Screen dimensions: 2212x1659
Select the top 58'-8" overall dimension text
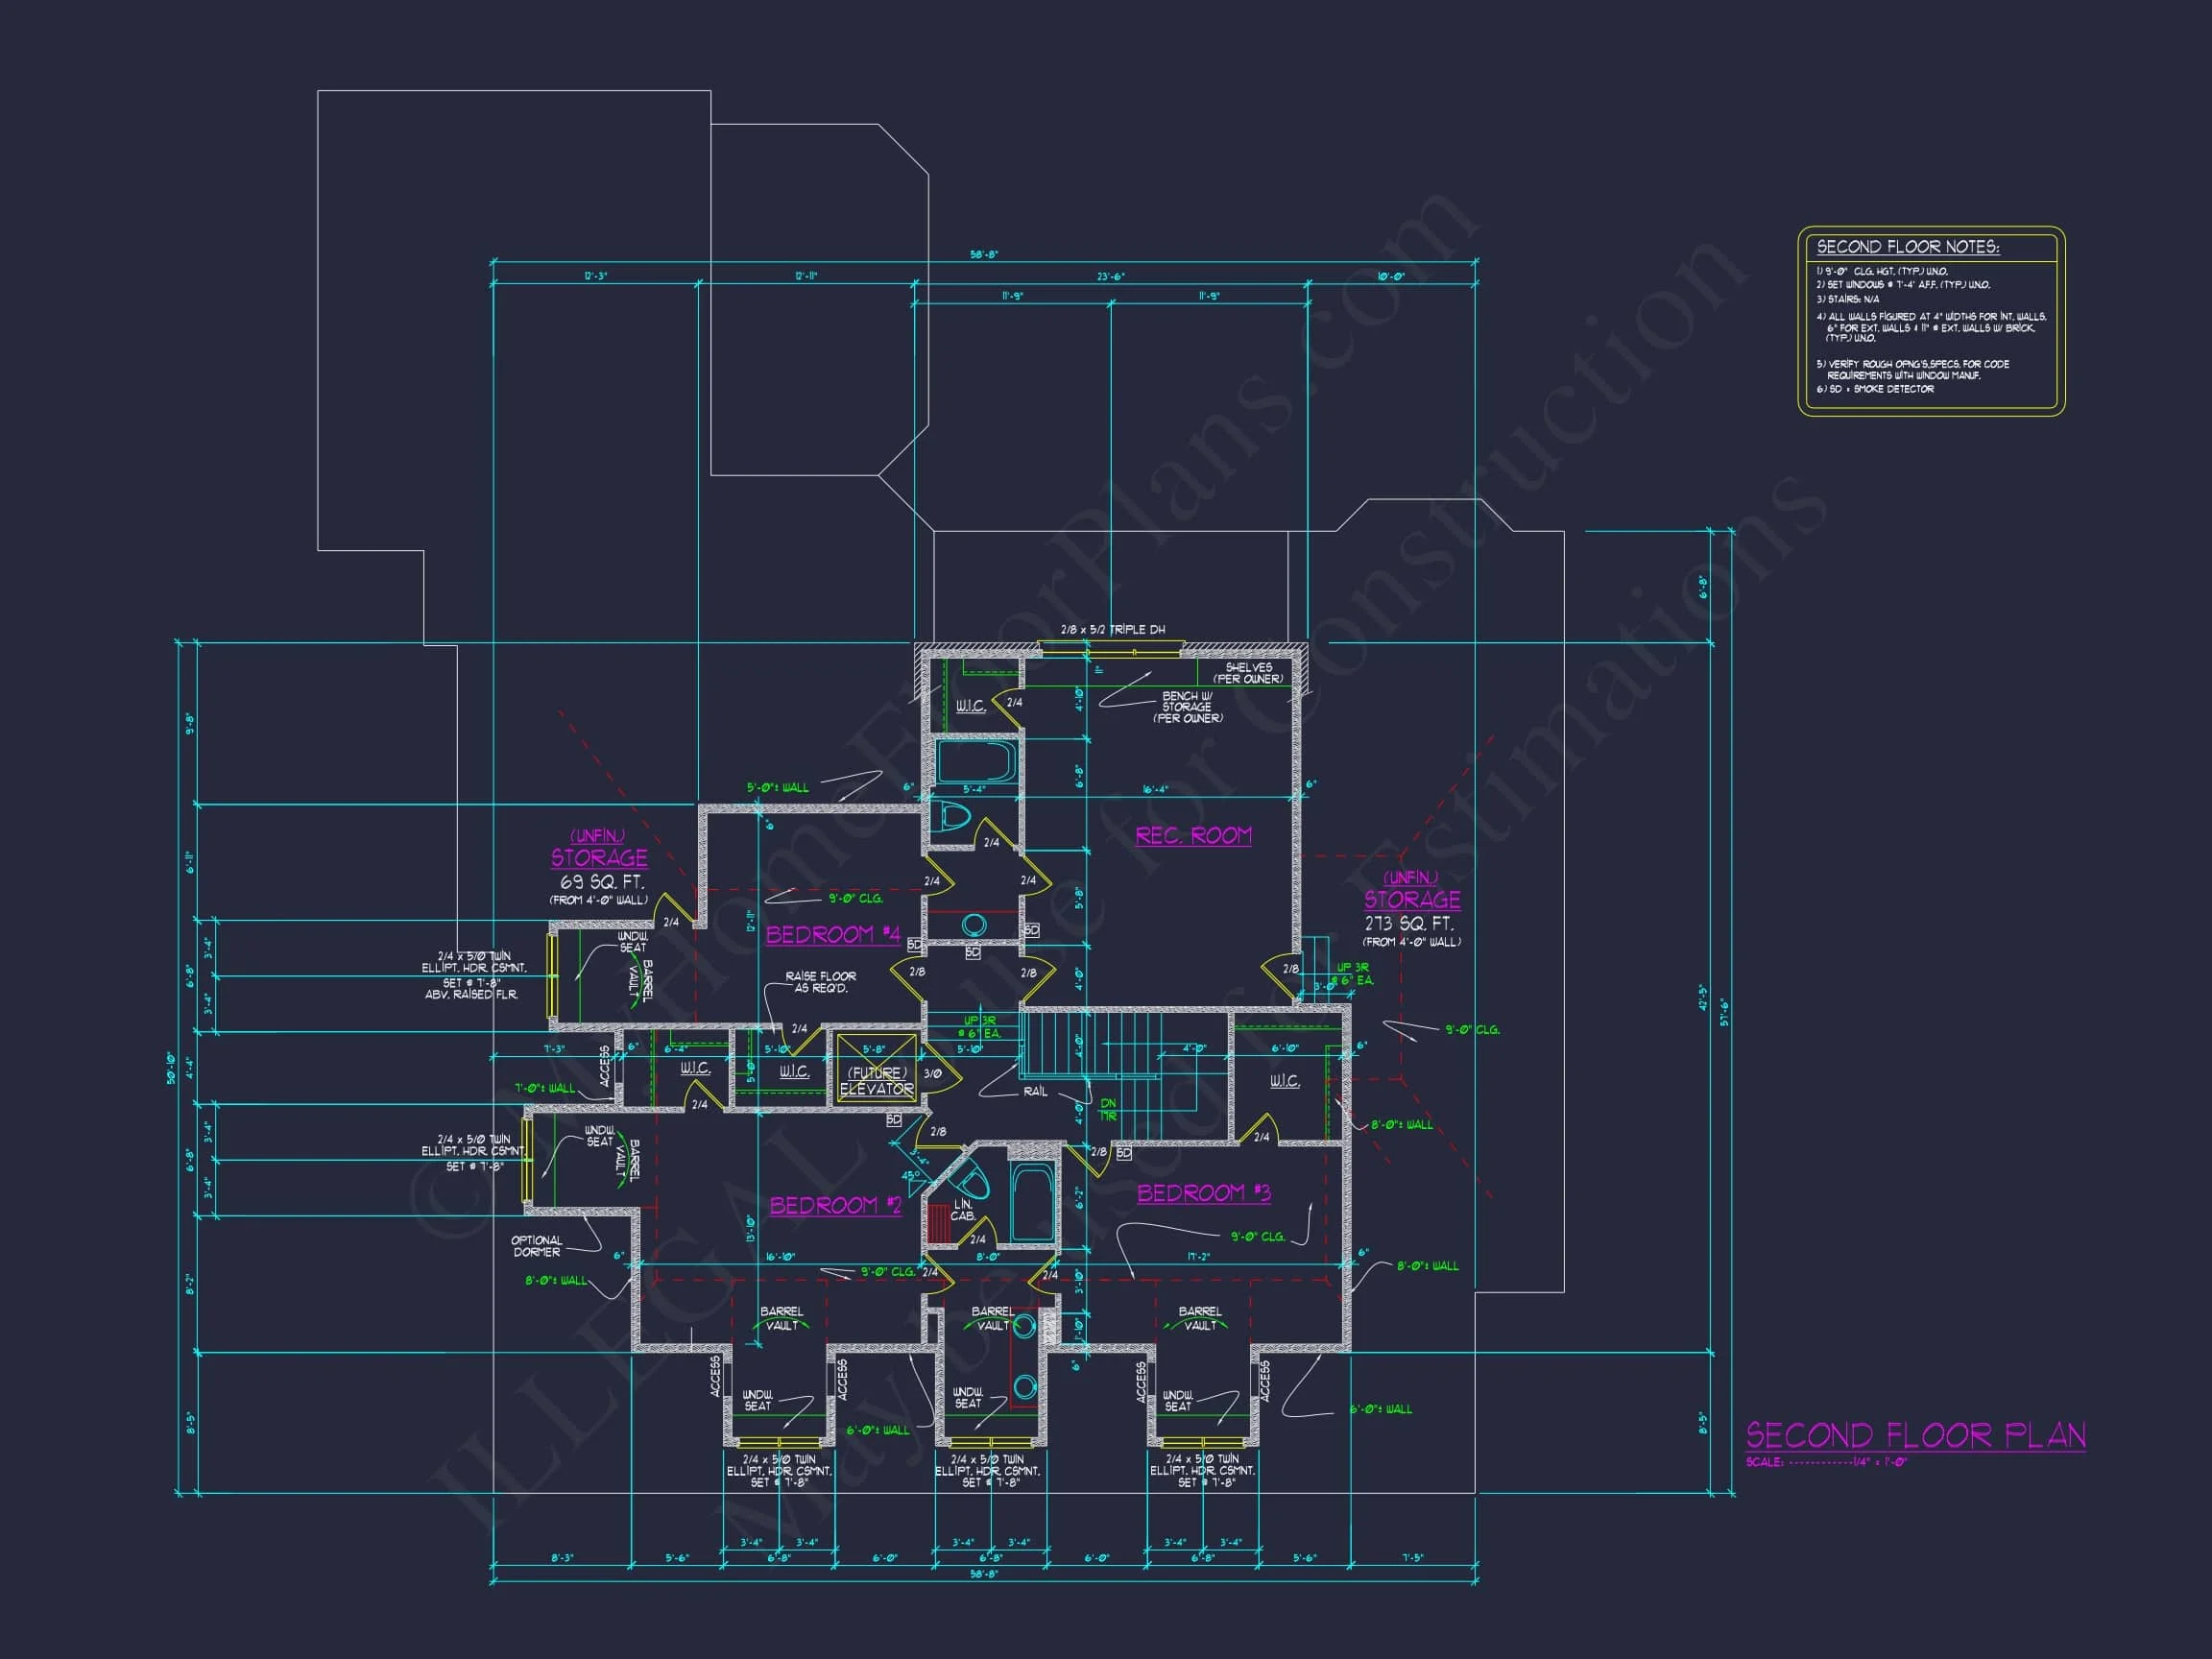984,255
